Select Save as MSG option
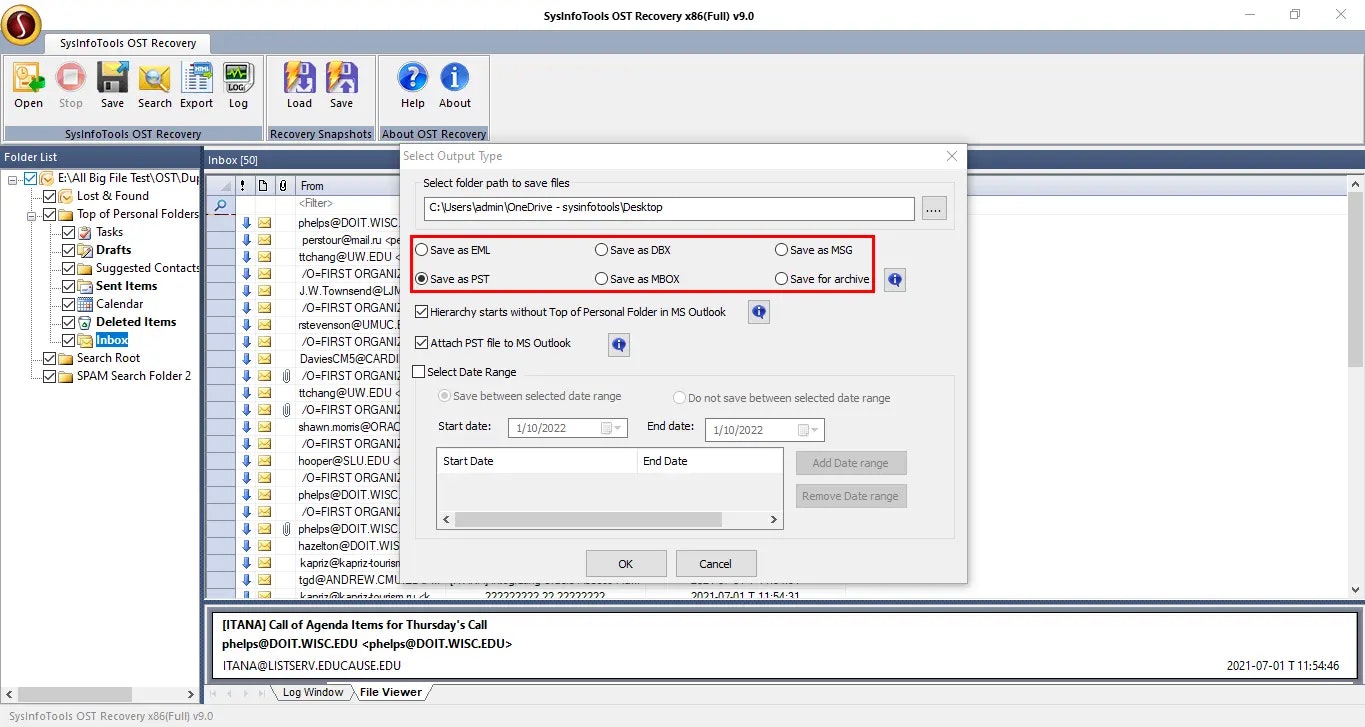The height and width of the screenshot is (727, 1365). (x=814, y=250)
